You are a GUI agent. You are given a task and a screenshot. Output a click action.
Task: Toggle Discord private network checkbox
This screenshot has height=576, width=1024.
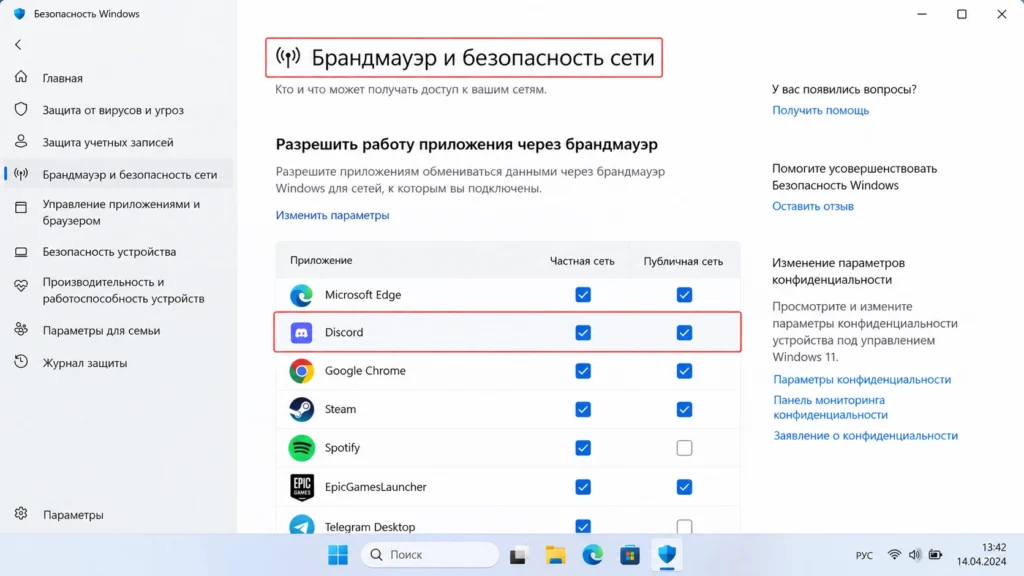pyautogui.click(x=583, y=332)
